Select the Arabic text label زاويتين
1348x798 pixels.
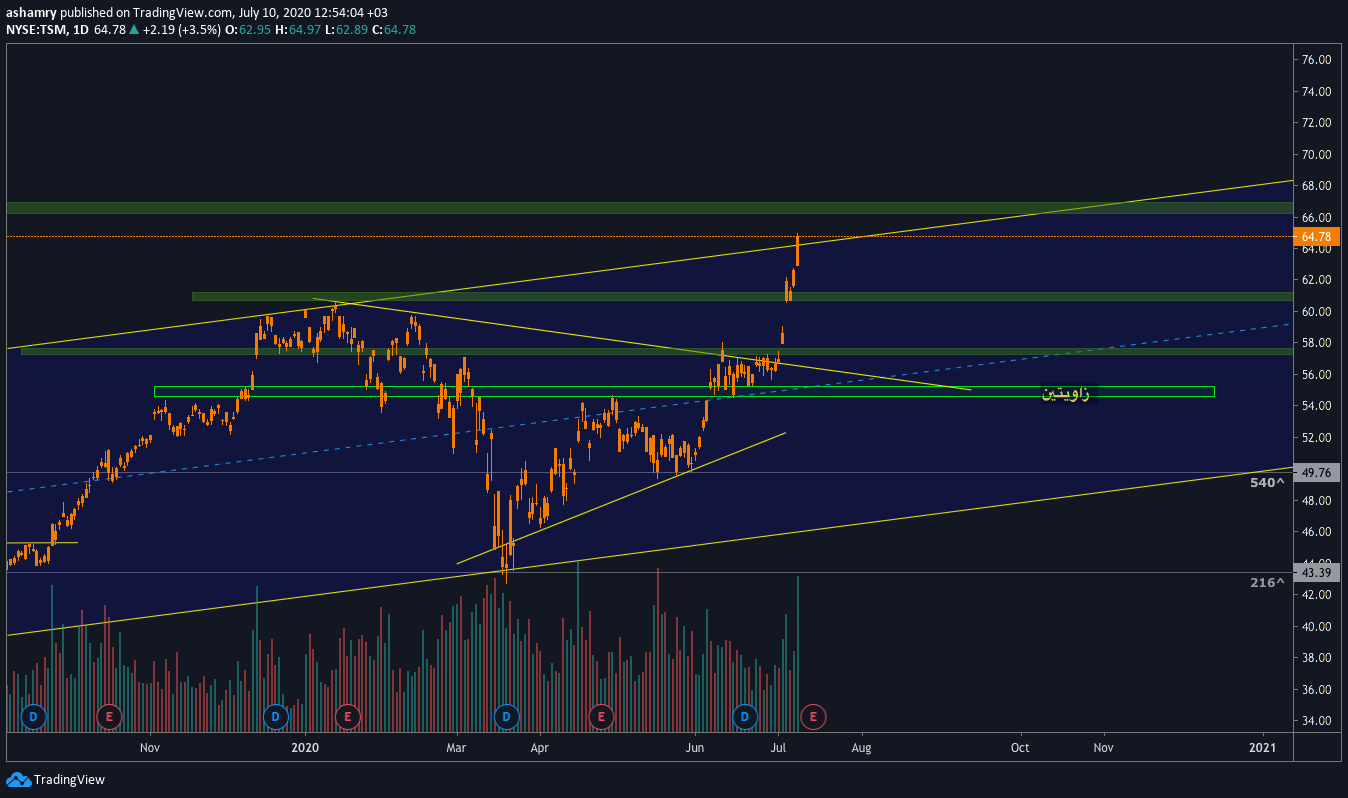tap(1065, 393)
